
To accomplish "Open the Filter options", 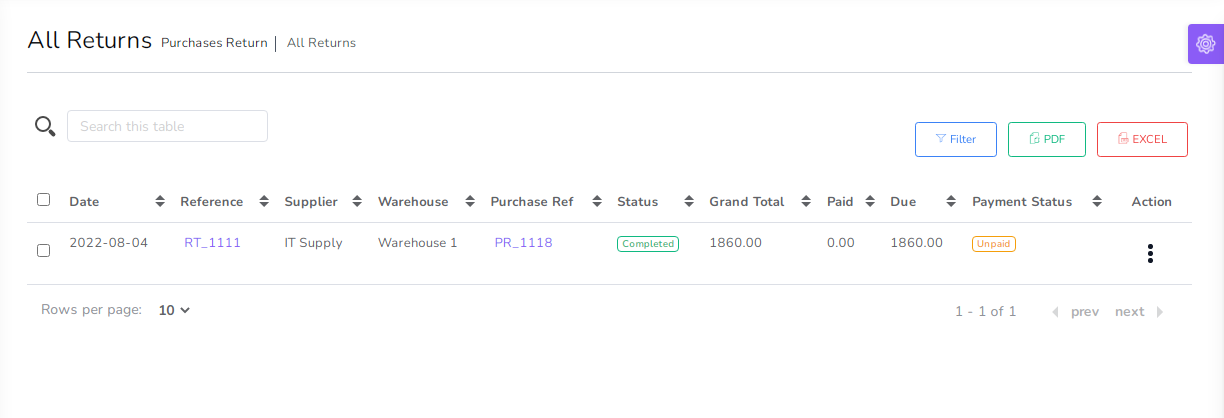I will click(955, 140).
